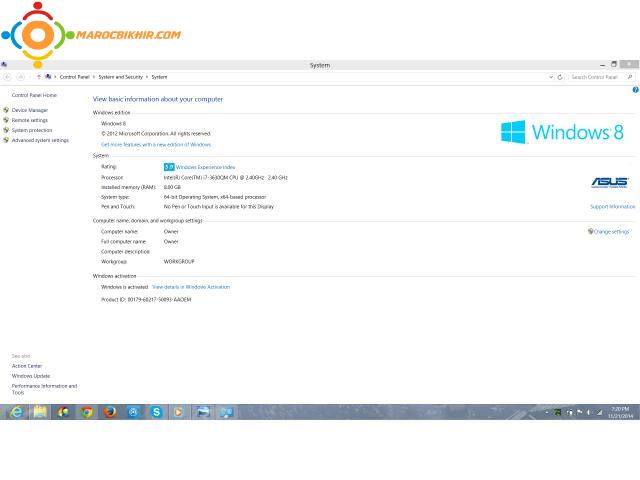Screen dimensions: 640x480
Task: Click the processor value text
Action: click(x=226, y=178)
